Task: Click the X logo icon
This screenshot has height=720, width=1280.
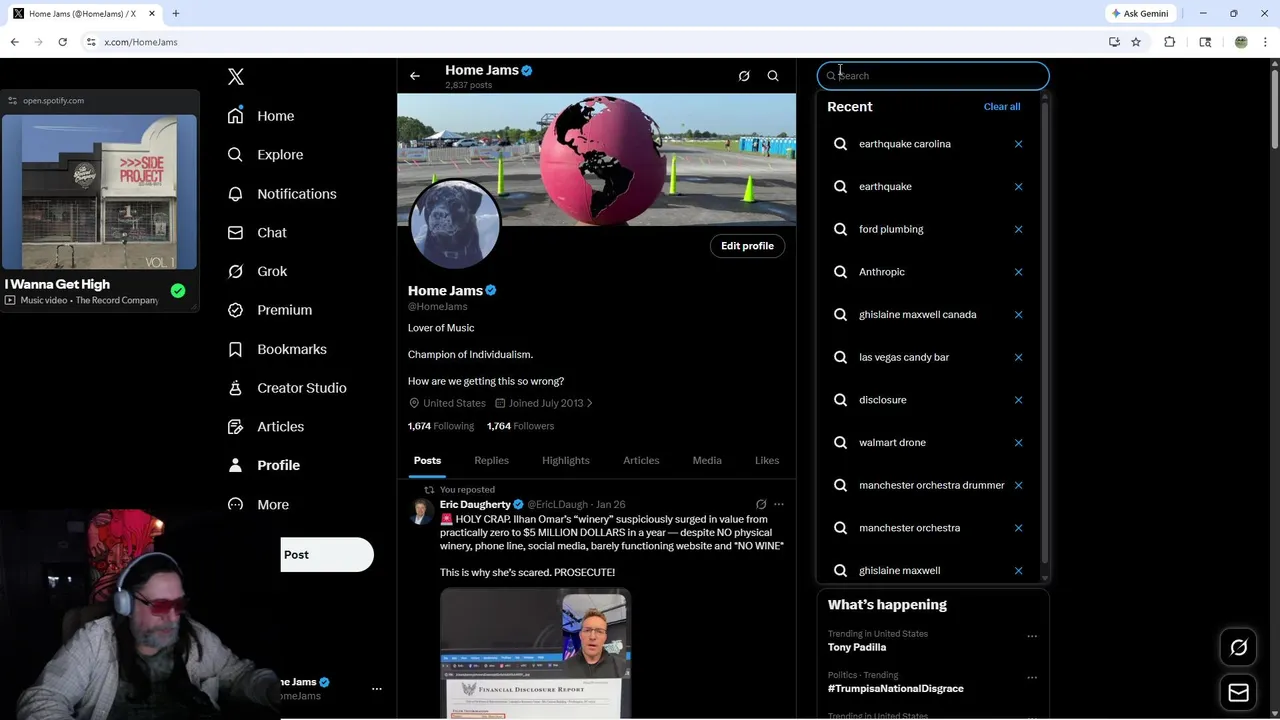Action: point(236,77)
